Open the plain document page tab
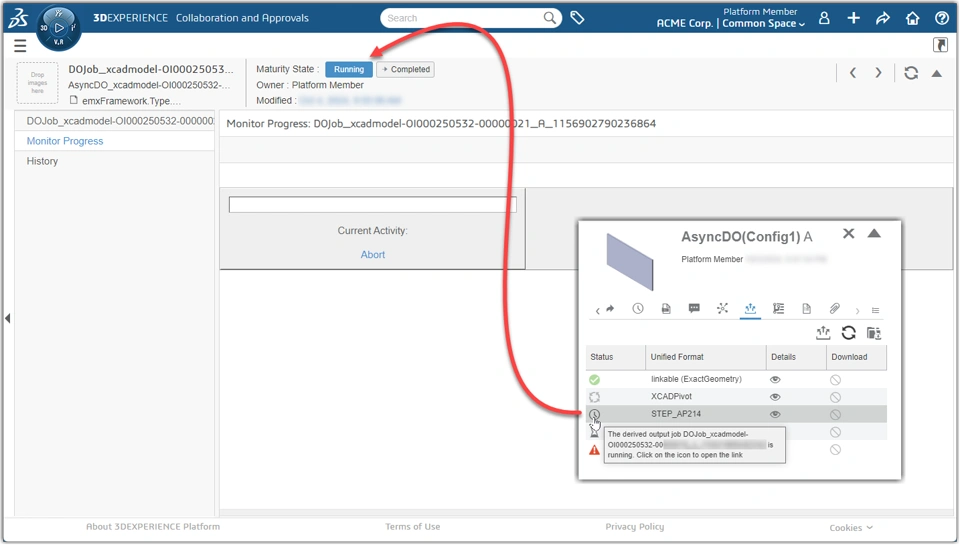Image resolution: width=960 pixels, height=545 pixels. 806,309
